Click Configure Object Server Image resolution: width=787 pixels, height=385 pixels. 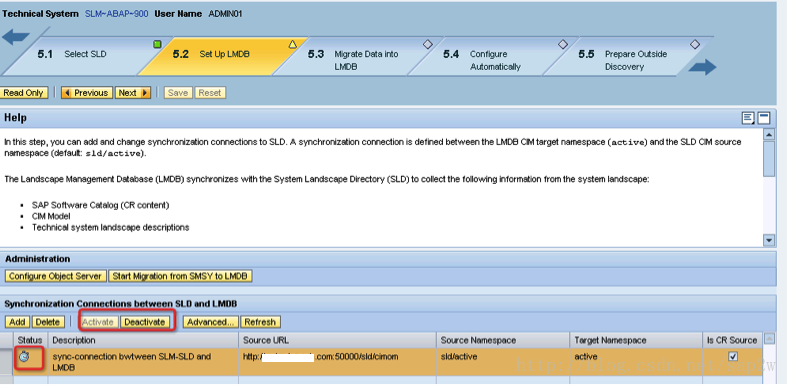(x=56, y=276)
